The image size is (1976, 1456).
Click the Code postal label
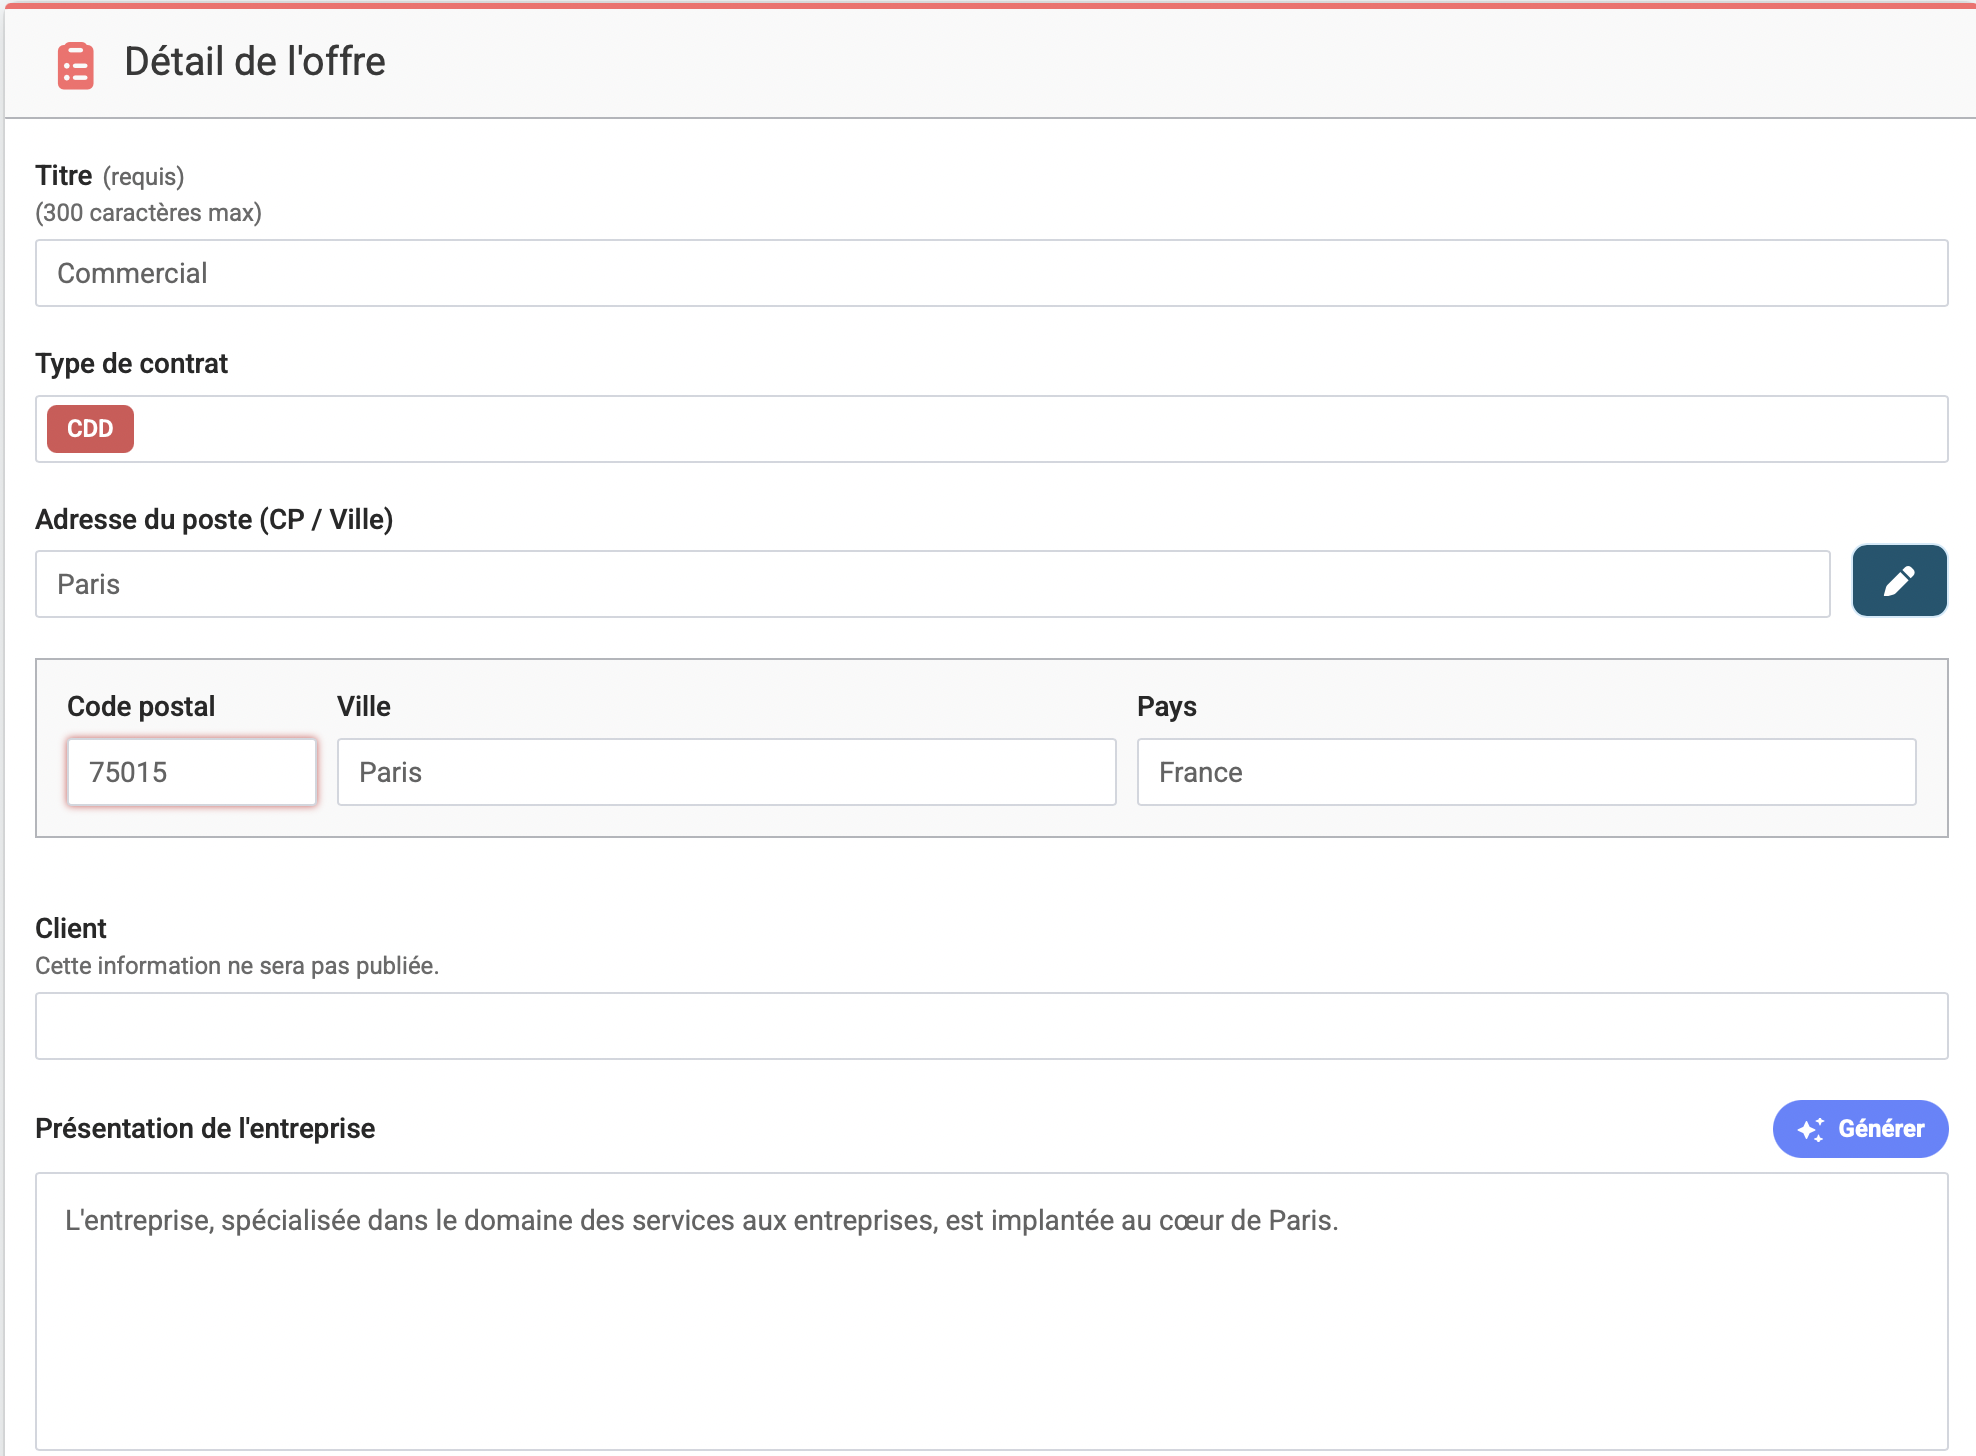tap(141, 706)
